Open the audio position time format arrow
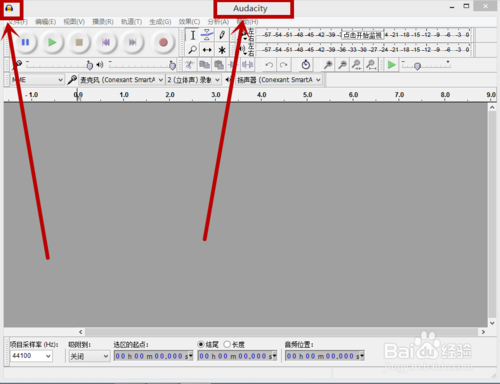This screenshot has width=500, height=384. (362, 356)
